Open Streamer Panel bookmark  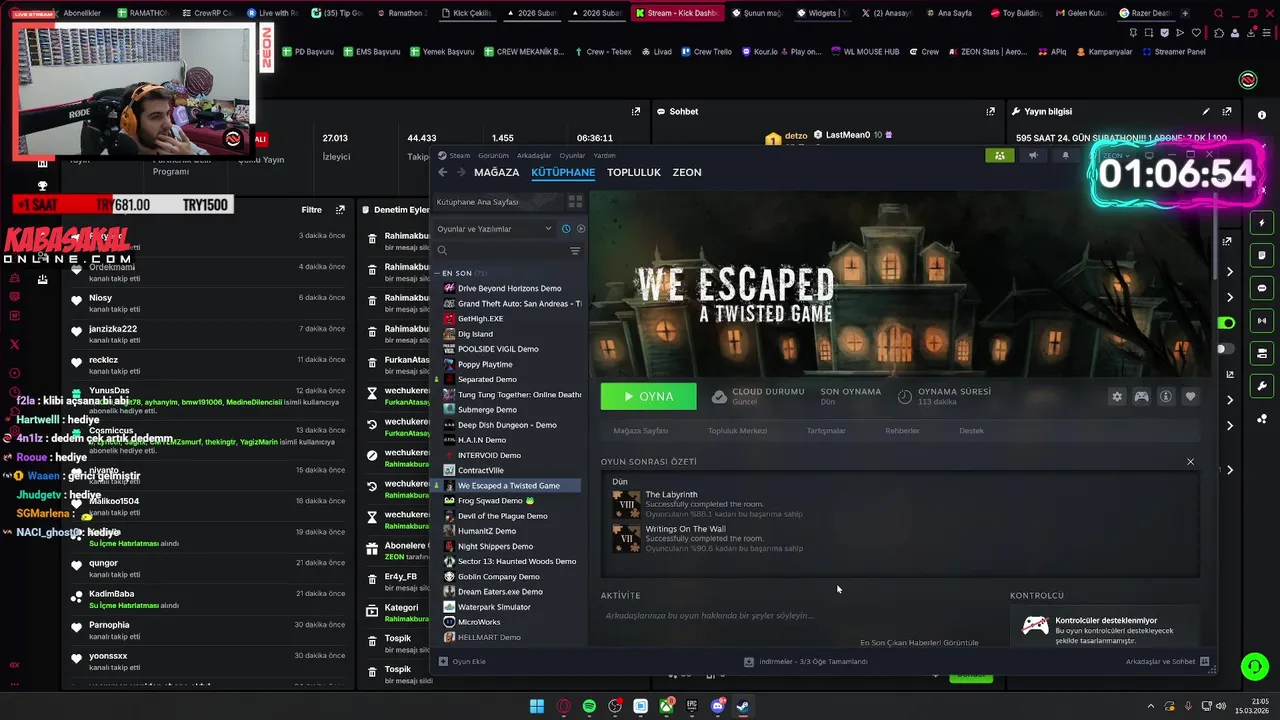1174,51
